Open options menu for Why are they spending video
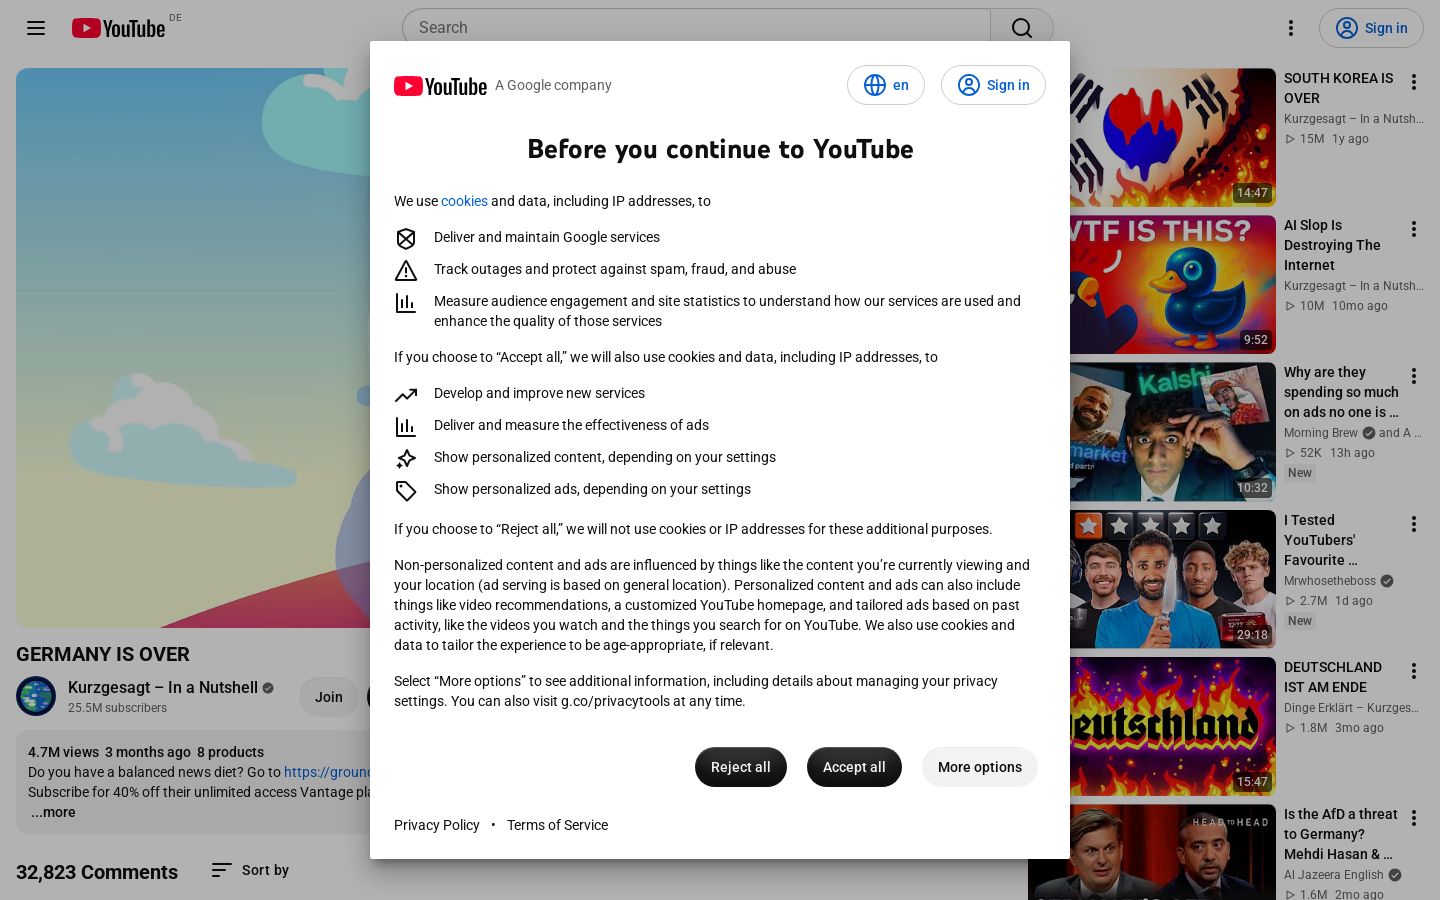 pyautogui.click(x=1414, y=376)
